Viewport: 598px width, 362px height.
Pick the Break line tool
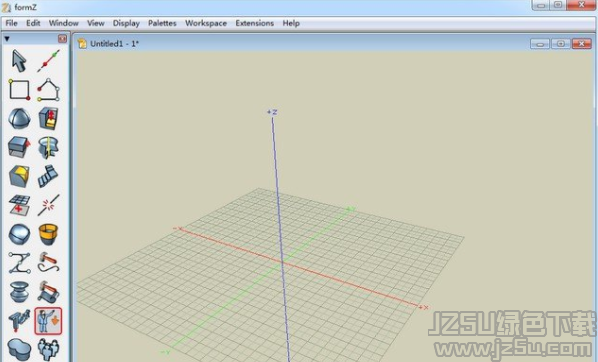(48, 205)
